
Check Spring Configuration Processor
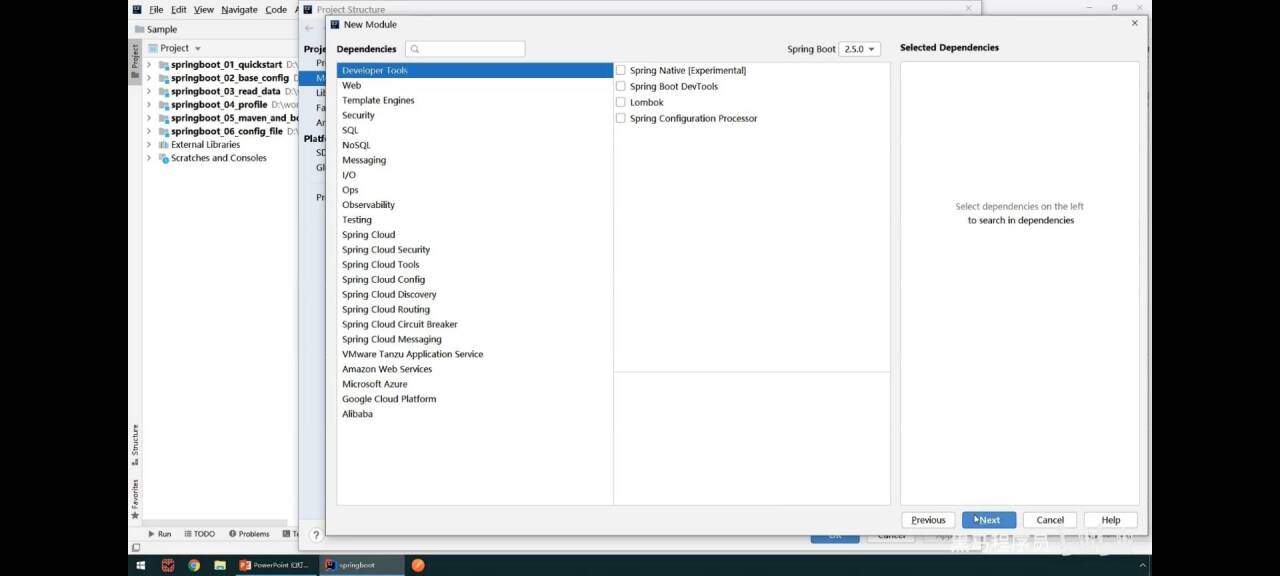[621, 118]
